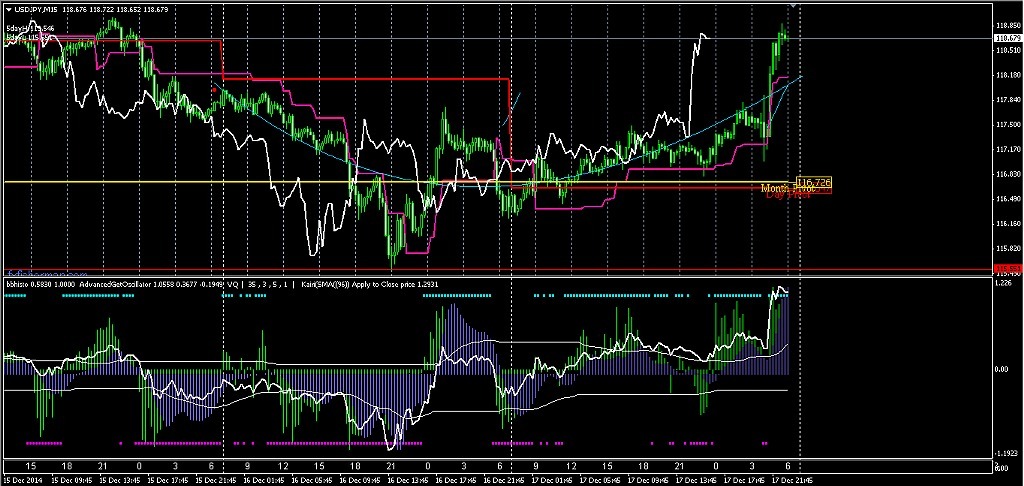Click the chart shift marker on the top edge
Viewport: 1024px width, 486px height.
coord(795,5)
